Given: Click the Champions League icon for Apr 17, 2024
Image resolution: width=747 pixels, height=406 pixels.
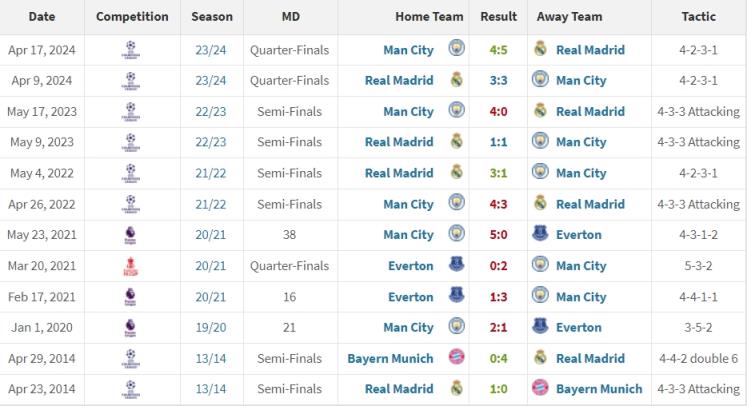Looking at the screenshot, I should pyautogui.click(x=131, y=50).
